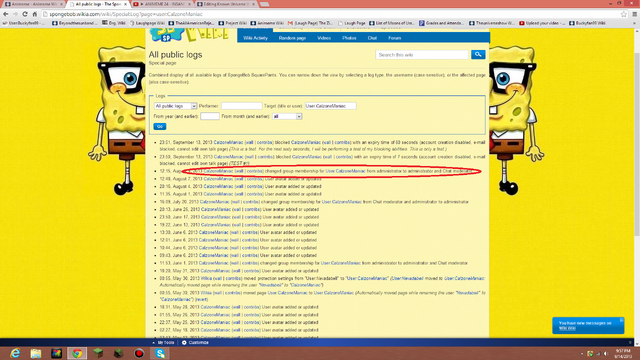Open the Chrome menu icon
The width and height of the screenshot is (640, 360).
click(x=635, y=14)
